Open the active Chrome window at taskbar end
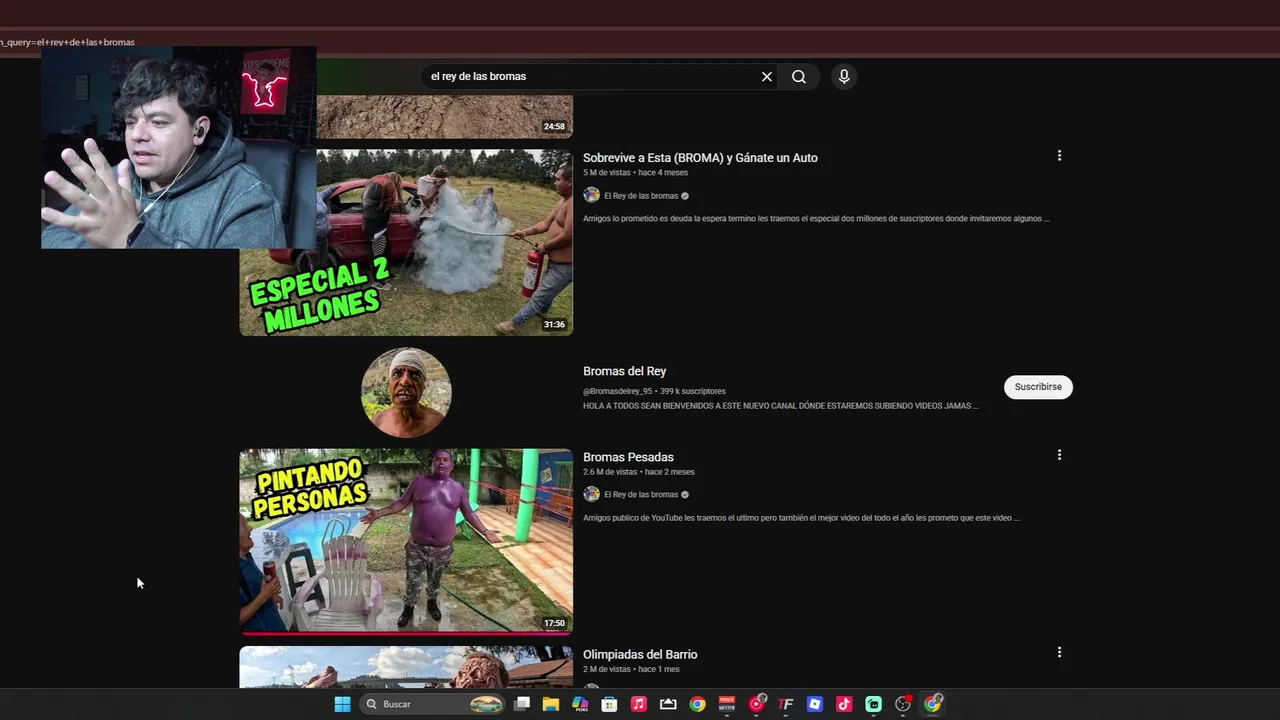This screenshot has width=1280, height=720. [933, 704]
